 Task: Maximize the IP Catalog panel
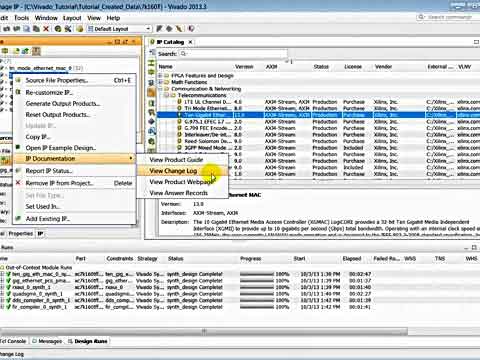[x=476, y=42]
